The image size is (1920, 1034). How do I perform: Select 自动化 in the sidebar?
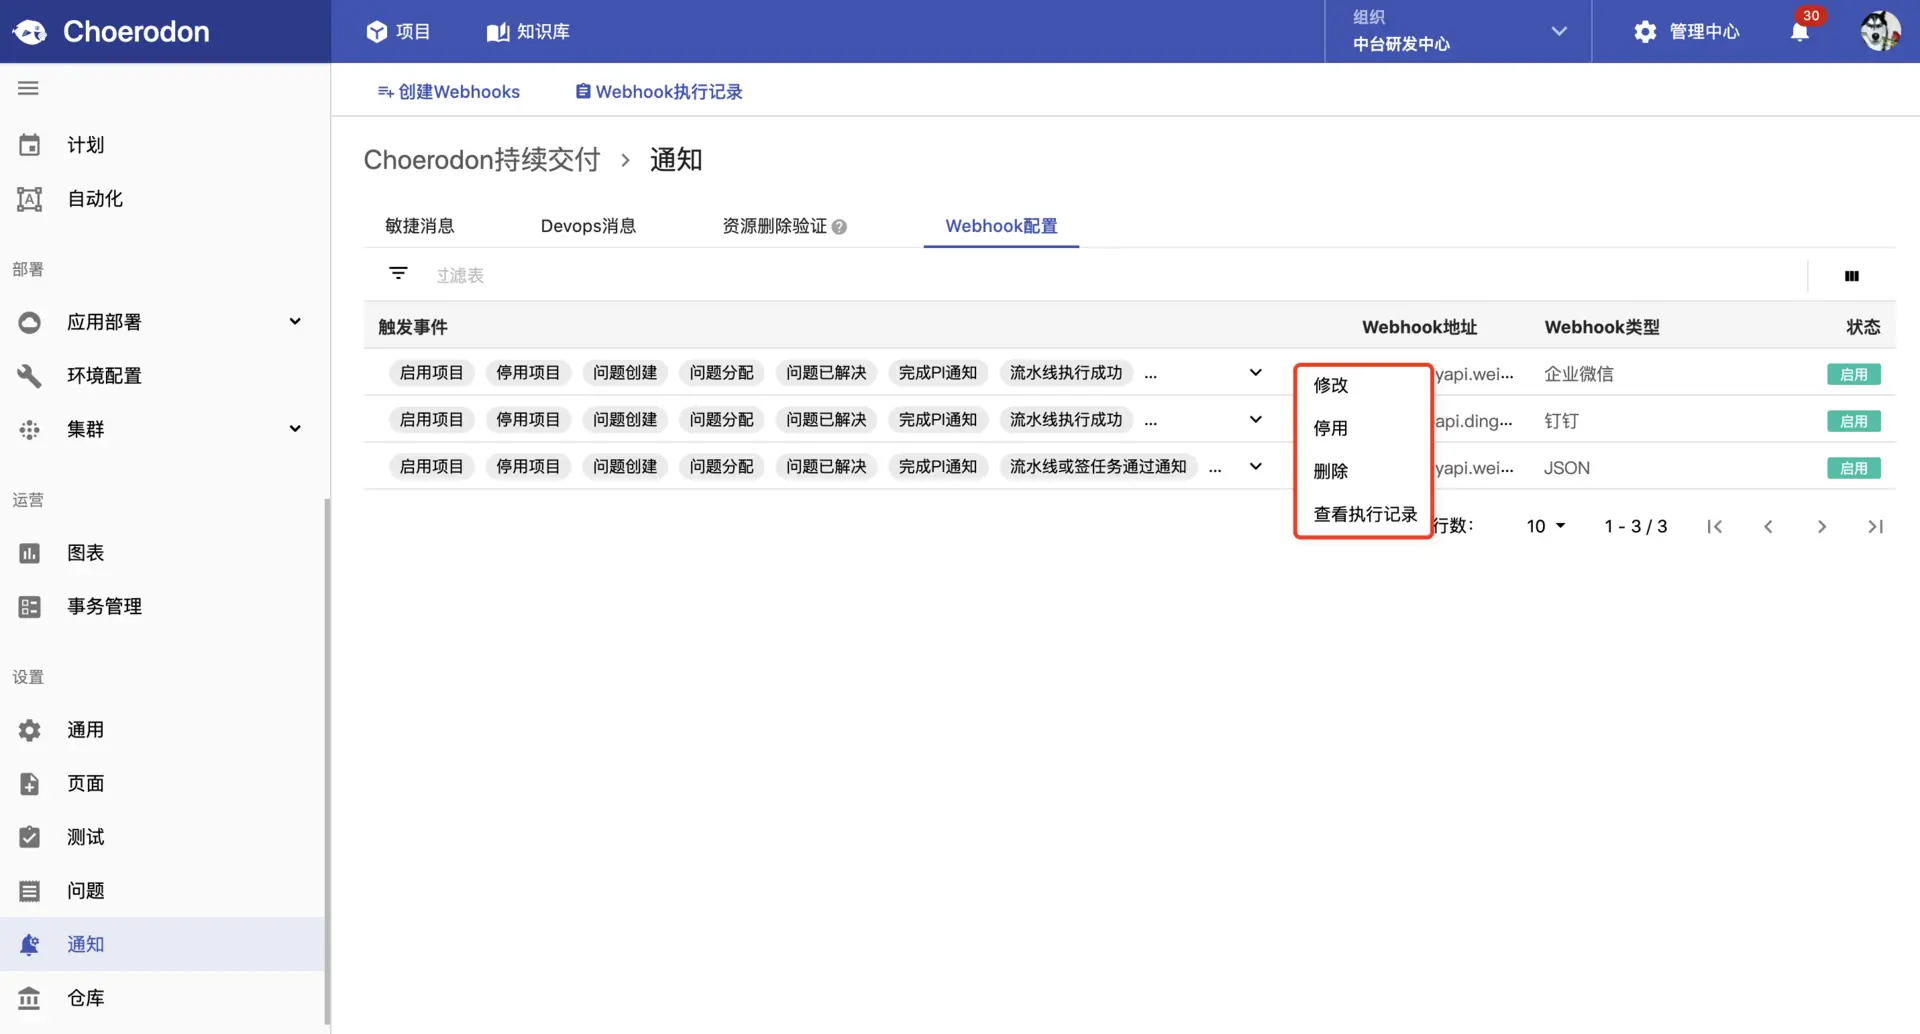pyautogui.click(x=93, y=198)
